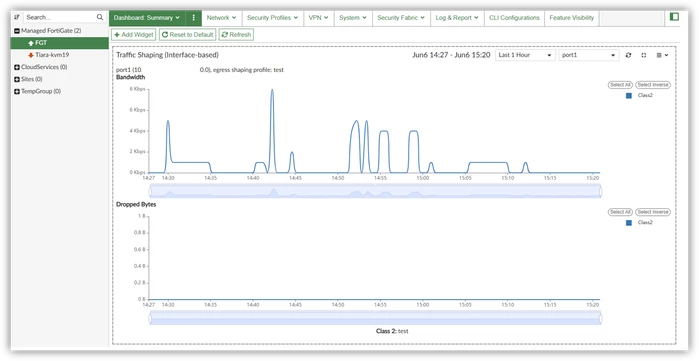699x361 pixels.
Task: Open the Security Profiles menu
Action: point(272,18)
